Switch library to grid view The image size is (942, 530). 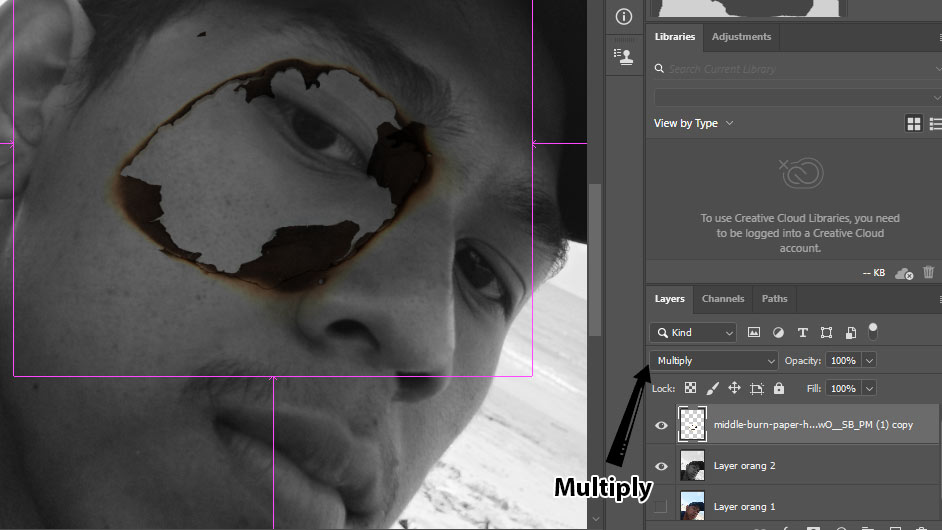(x=914, y=124)
